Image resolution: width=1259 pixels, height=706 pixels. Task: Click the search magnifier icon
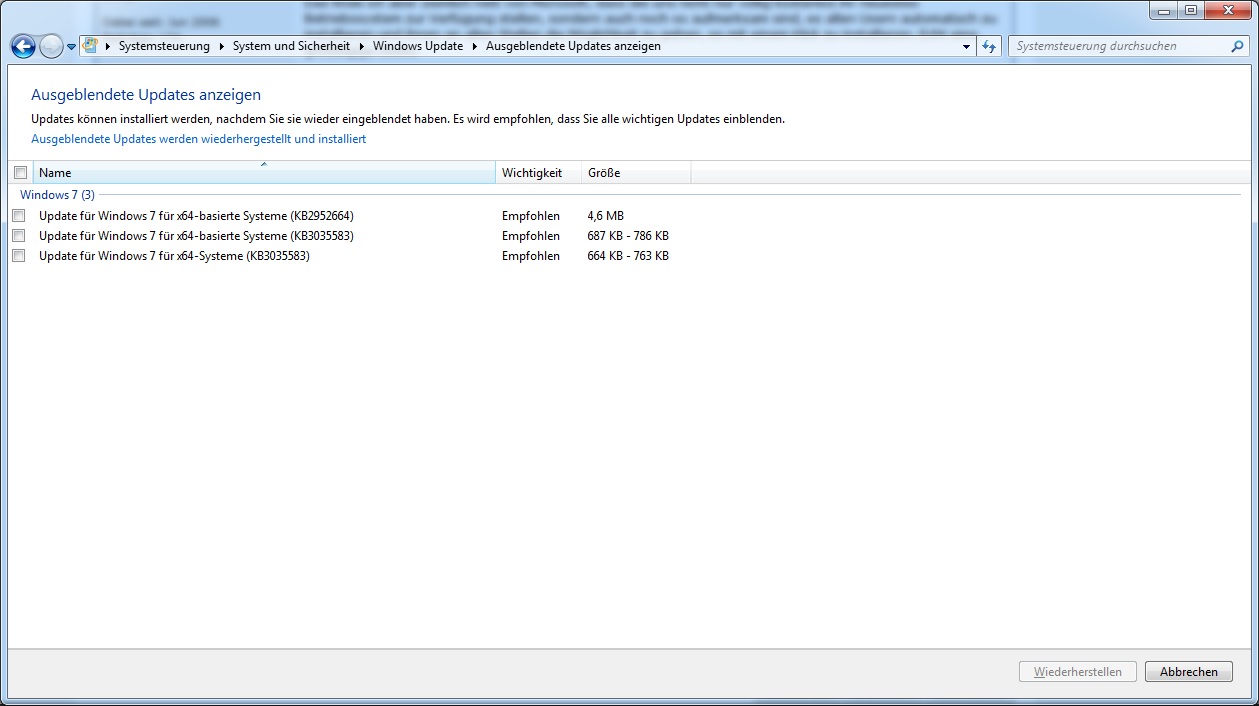pyautogui.click(x=1238, y=46)
